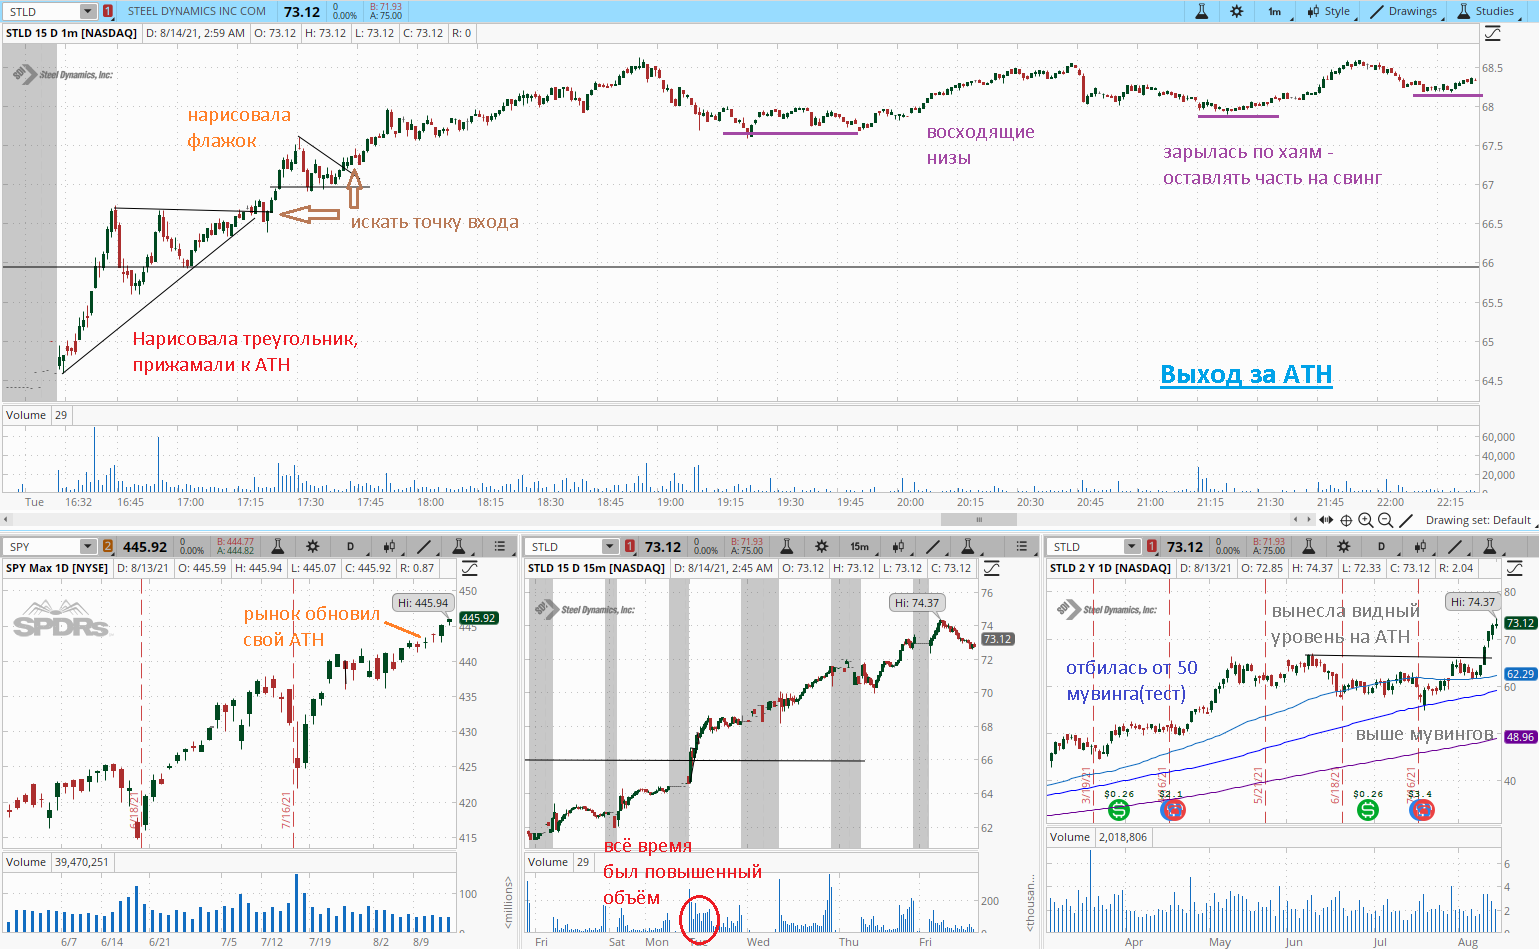Open list menu icon in SPY panel
The height and width of the screenshot is (949, 1539).
[x=500, y=546]
